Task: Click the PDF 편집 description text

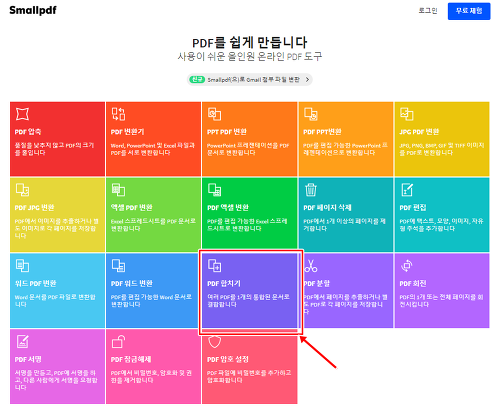Action: (x=441, y=225)
